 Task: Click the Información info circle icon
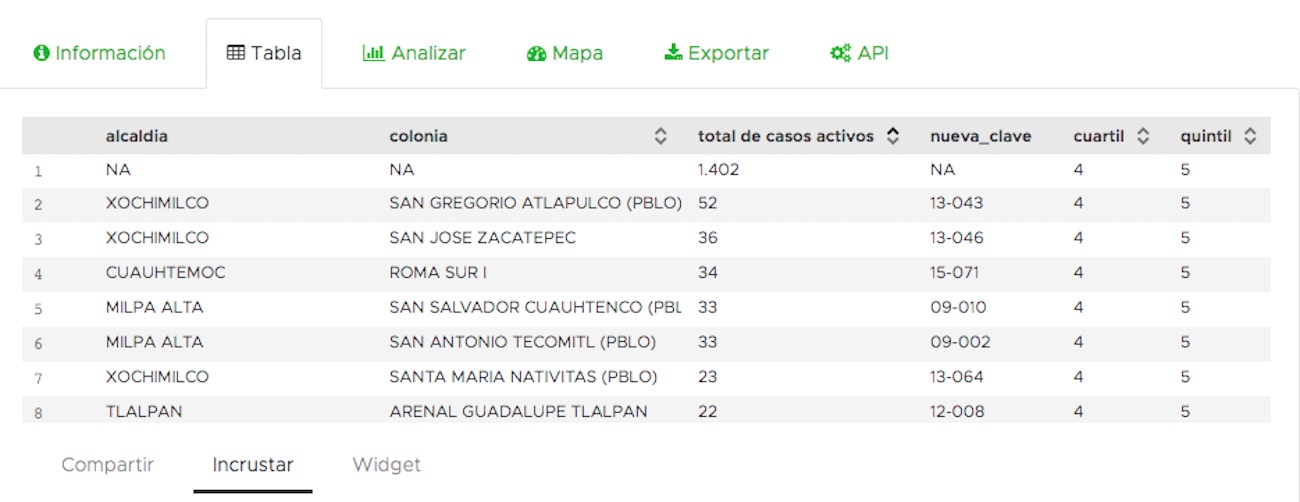pyautogui.click(x=41, y=53)
